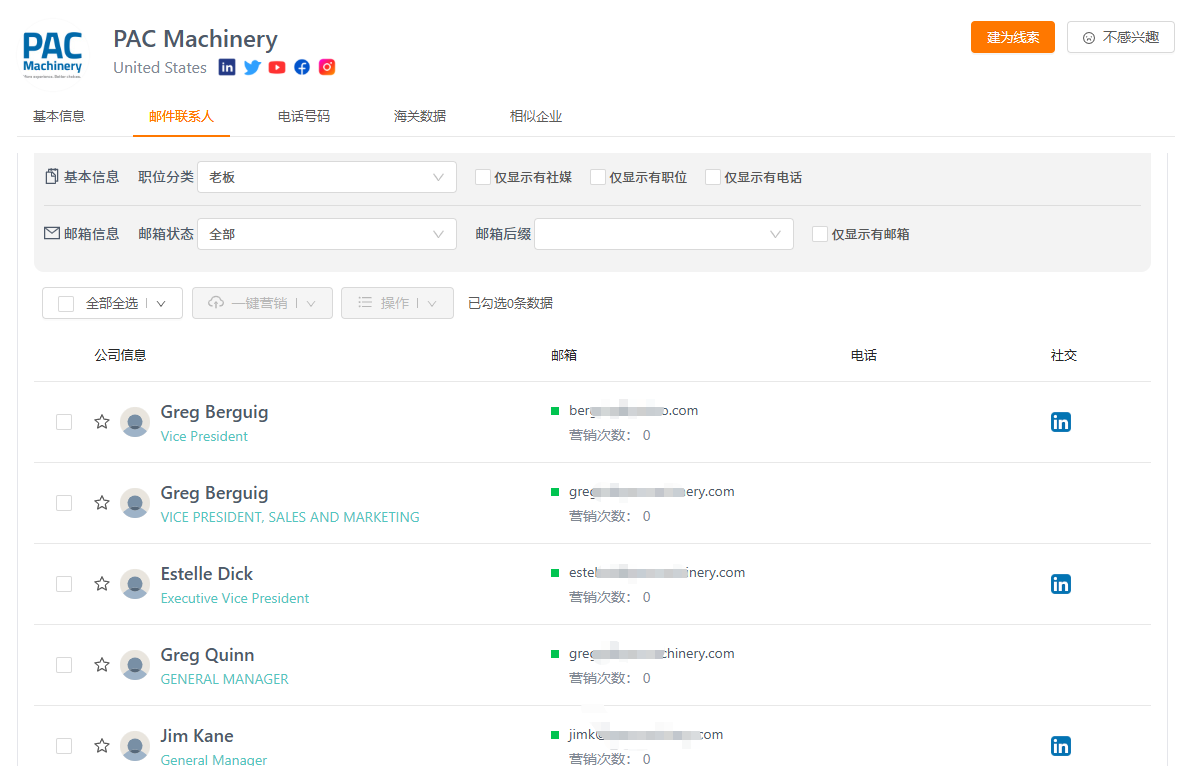The image size is (1181, 766).
Task: Open PAC Machinery Instagram profile icon
Action: (x=327, y=67)
